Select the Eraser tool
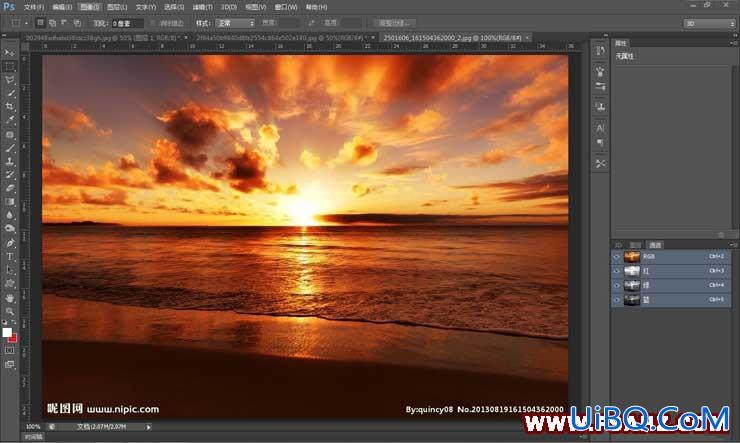Viewport: 740px width, 443px height. [x=9, y=188]
